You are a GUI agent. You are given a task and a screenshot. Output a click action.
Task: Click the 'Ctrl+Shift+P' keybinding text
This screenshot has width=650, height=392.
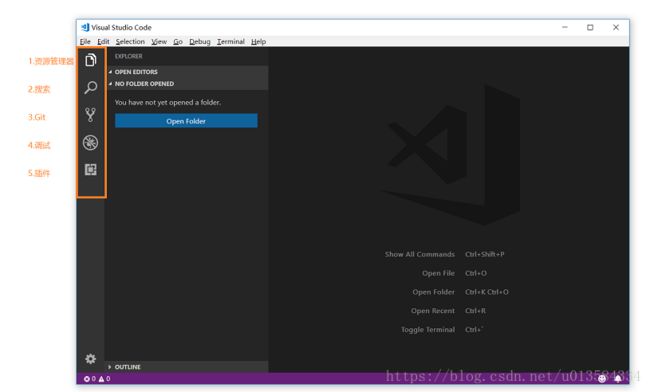coord(485,254)
